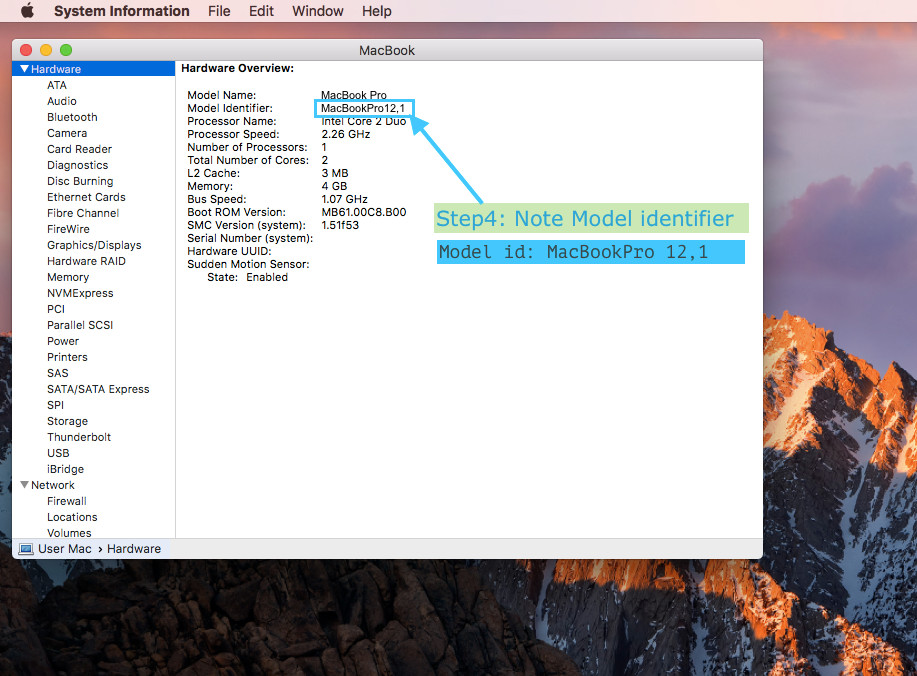
Task: Select Locations under Network
Action: [72, 517]
